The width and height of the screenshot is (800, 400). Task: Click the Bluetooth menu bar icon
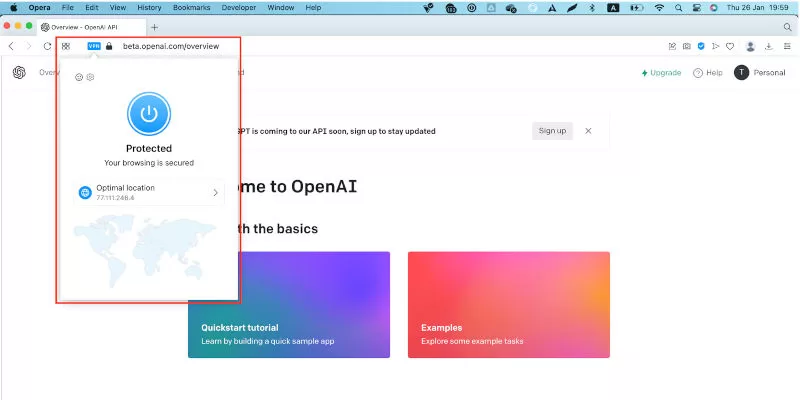pyautogui.click(x=592, y=8)
